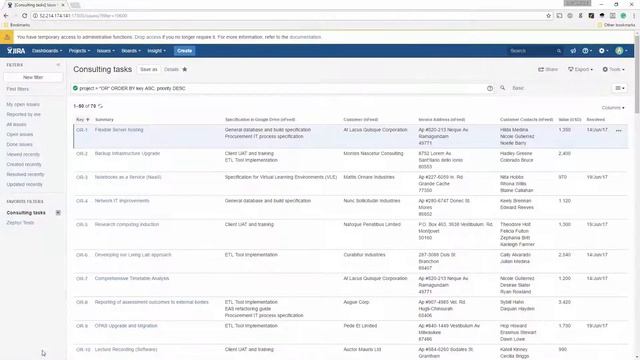Open a new browser tab
This screenshot has height=360, width=640.
(75, 5)
